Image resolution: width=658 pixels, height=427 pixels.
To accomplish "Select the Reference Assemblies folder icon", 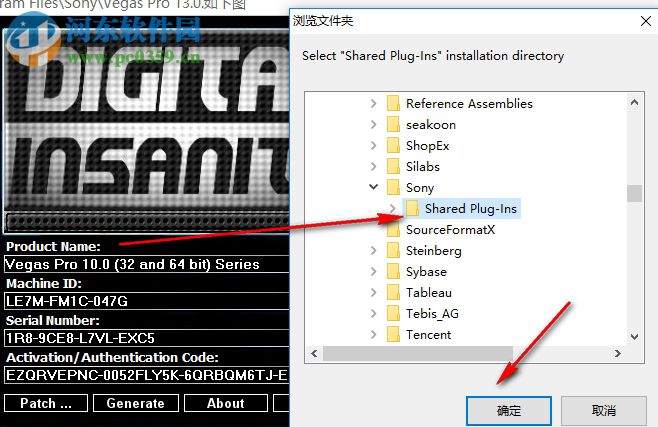I will click(393, 103).
